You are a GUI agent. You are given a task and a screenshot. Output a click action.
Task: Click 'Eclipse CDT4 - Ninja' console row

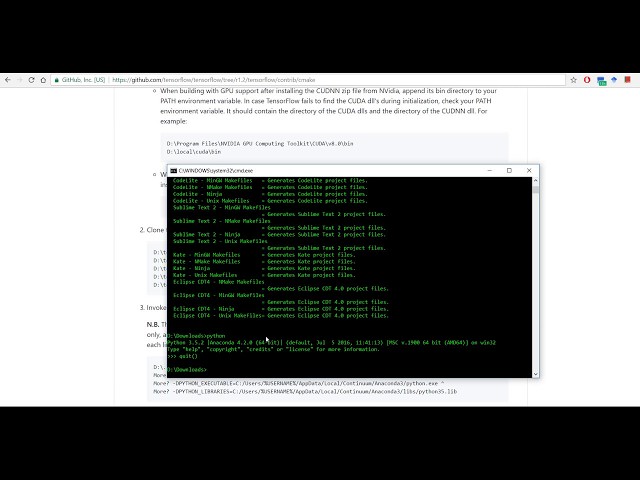pos(281,309)
